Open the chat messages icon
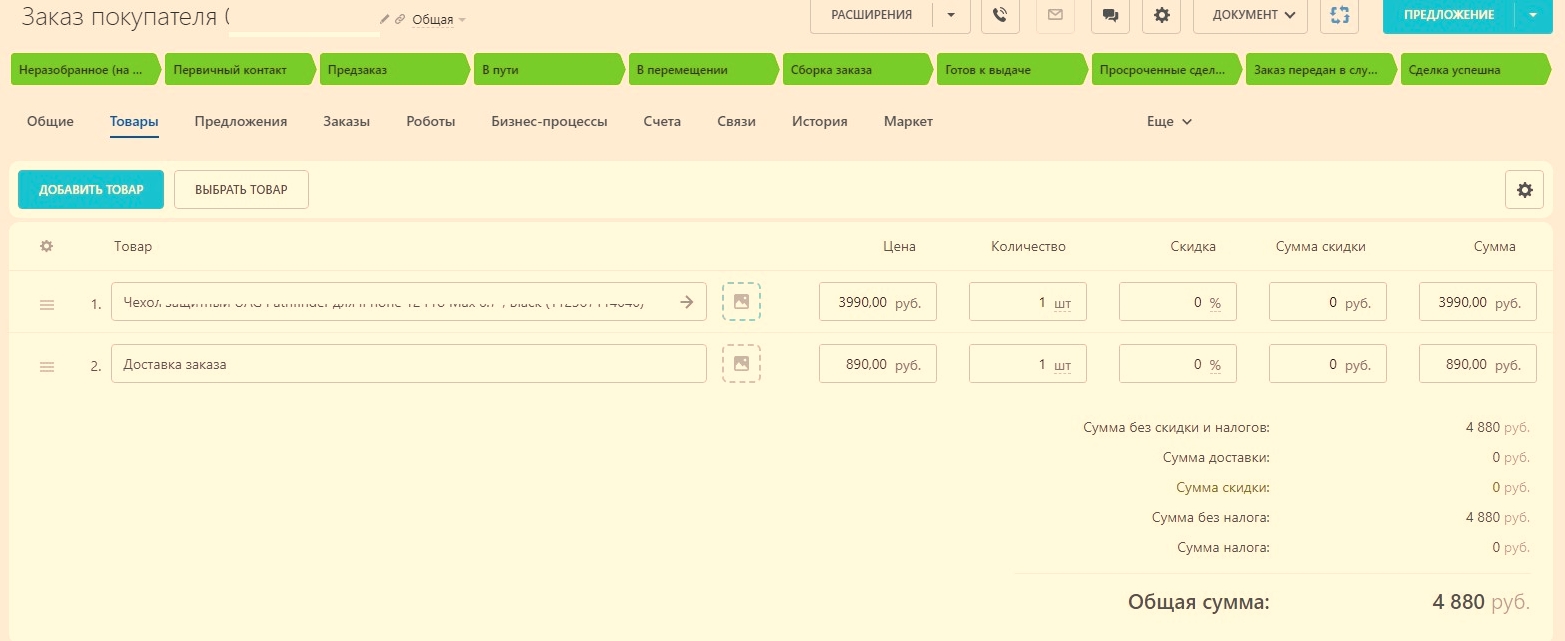The image size is (1565, 641). click(1110, 15)
